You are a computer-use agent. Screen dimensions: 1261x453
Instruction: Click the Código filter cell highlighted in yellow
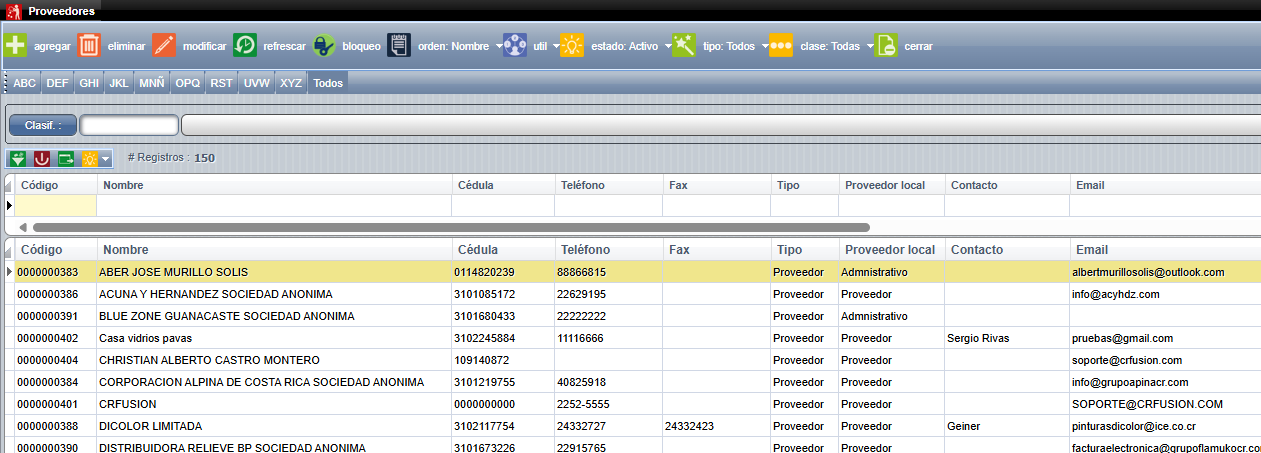tap(56, 205)
